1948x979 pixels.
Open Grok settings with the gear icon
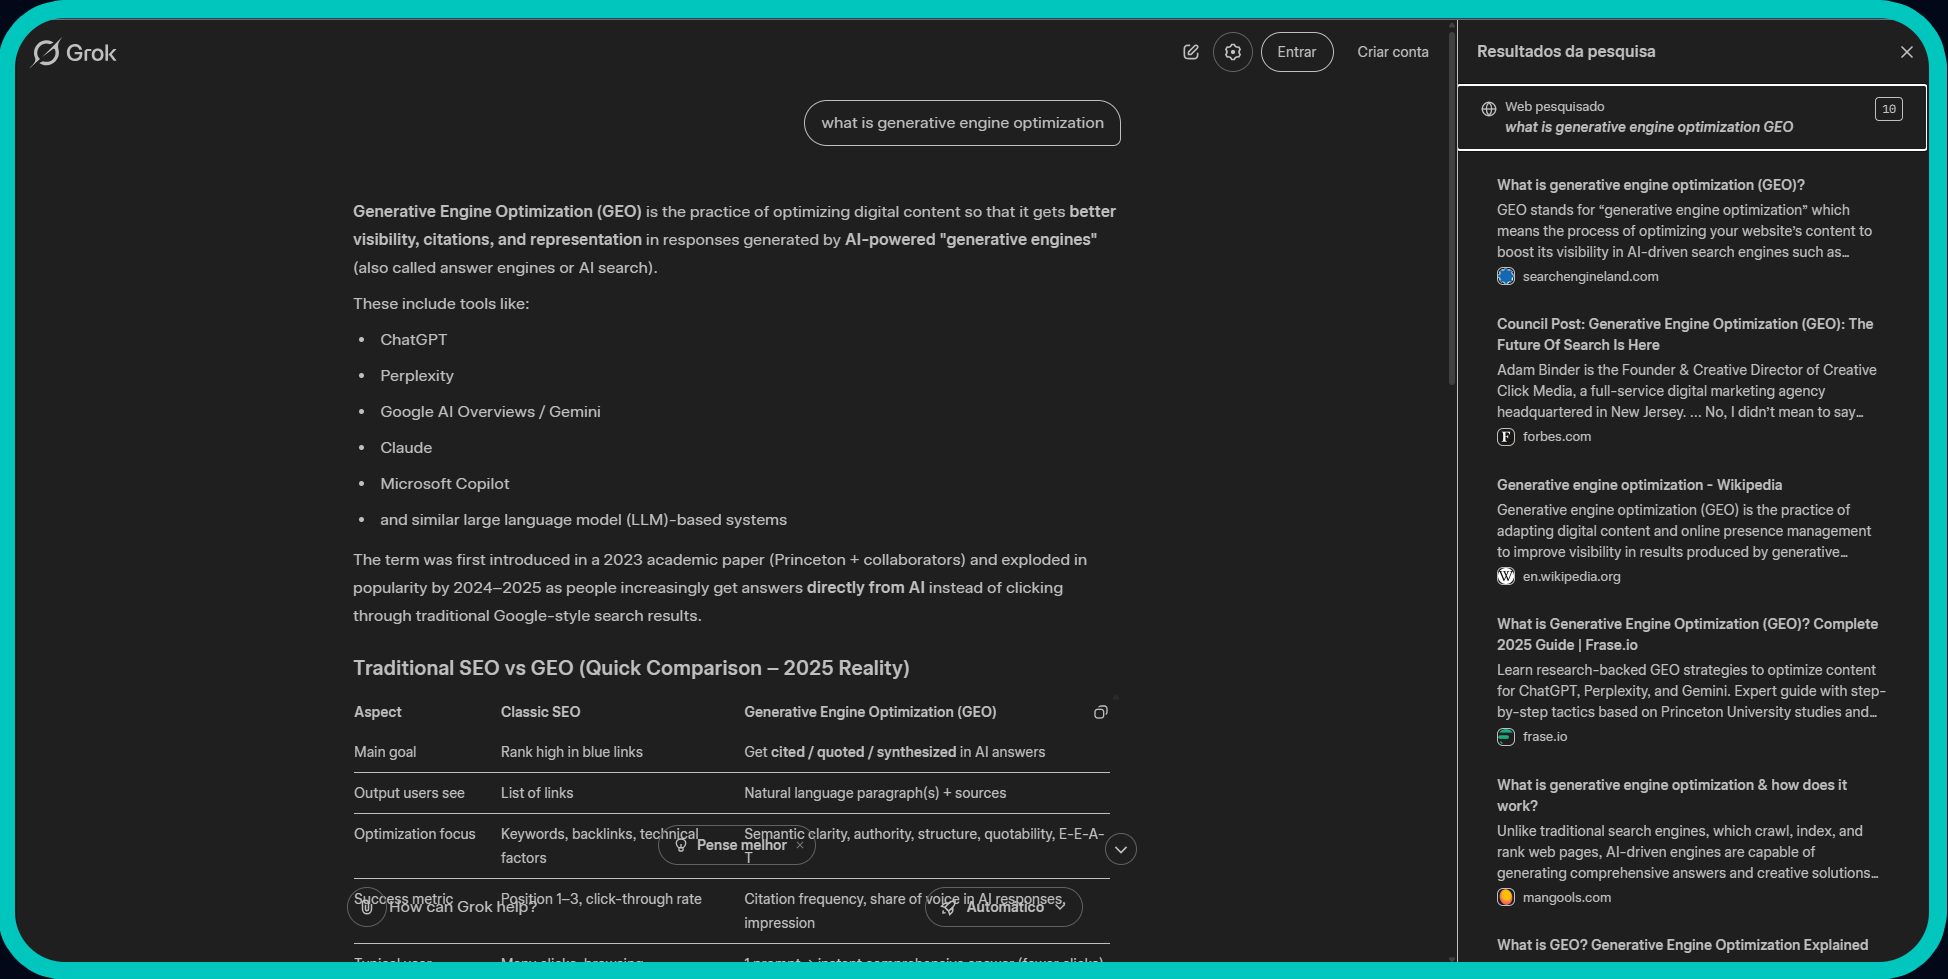1232,51
